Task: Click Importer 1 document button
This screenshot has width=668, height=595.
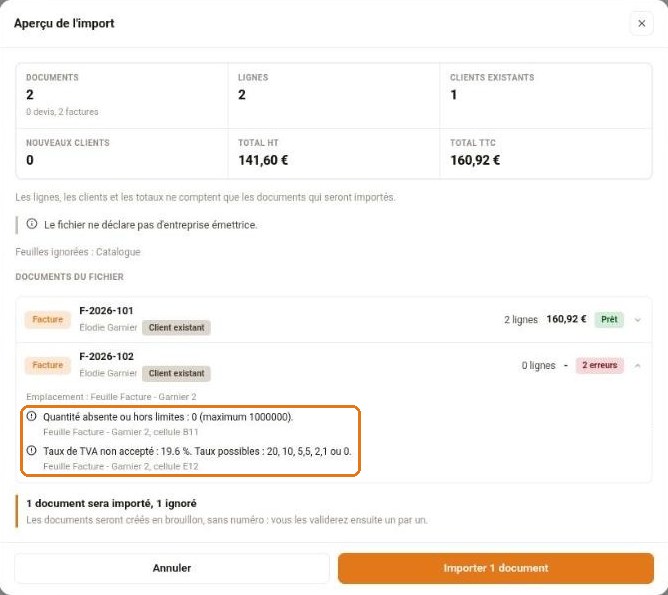Action: (x=495, y=568)
